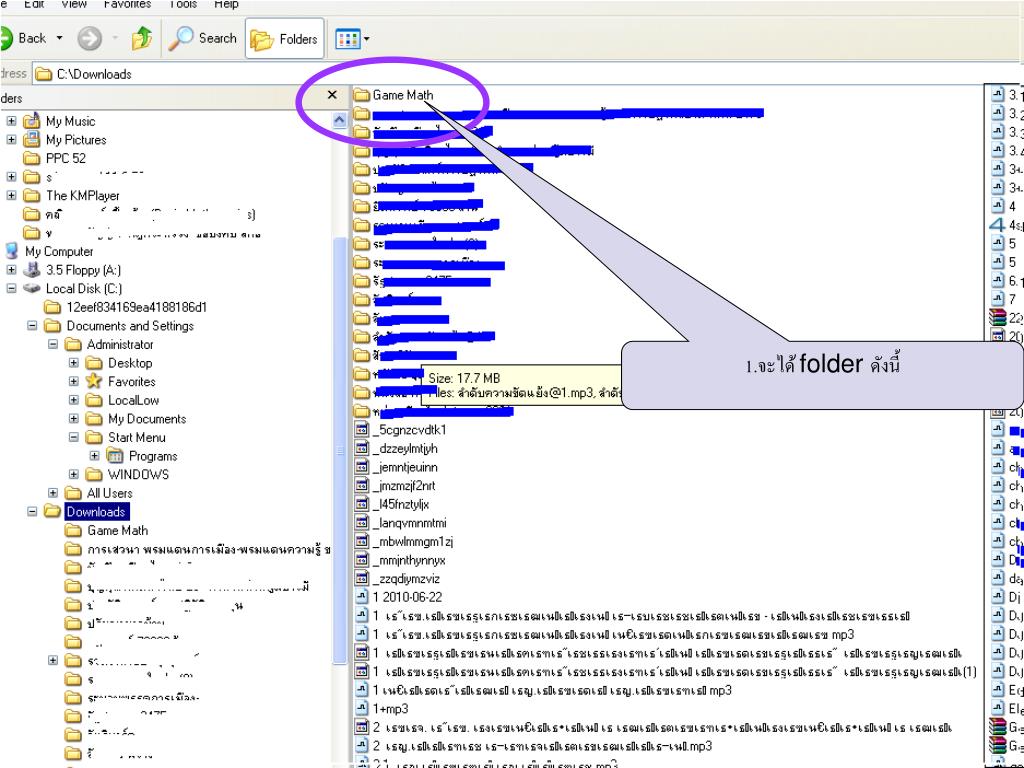Select file _mmjnthynnyx
This screenshot has height=768, width=1024.
409,560
